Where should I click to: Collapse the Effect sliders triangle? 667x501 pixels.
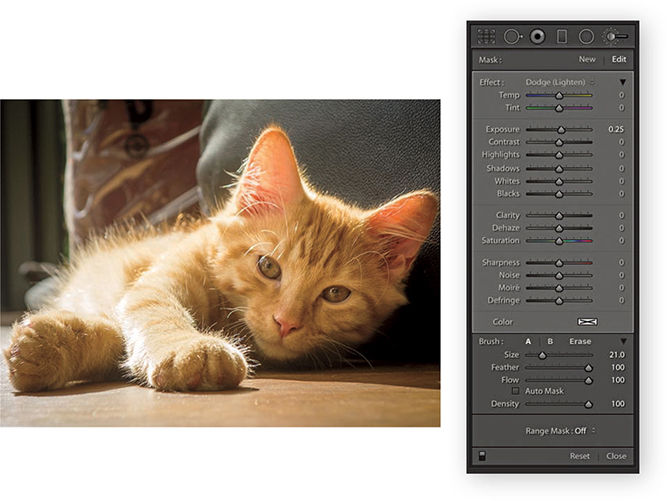623,82
